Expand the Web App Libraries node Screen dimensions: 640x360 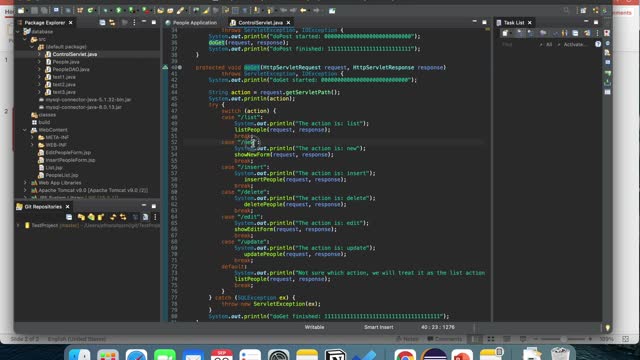tap(25, 183)
